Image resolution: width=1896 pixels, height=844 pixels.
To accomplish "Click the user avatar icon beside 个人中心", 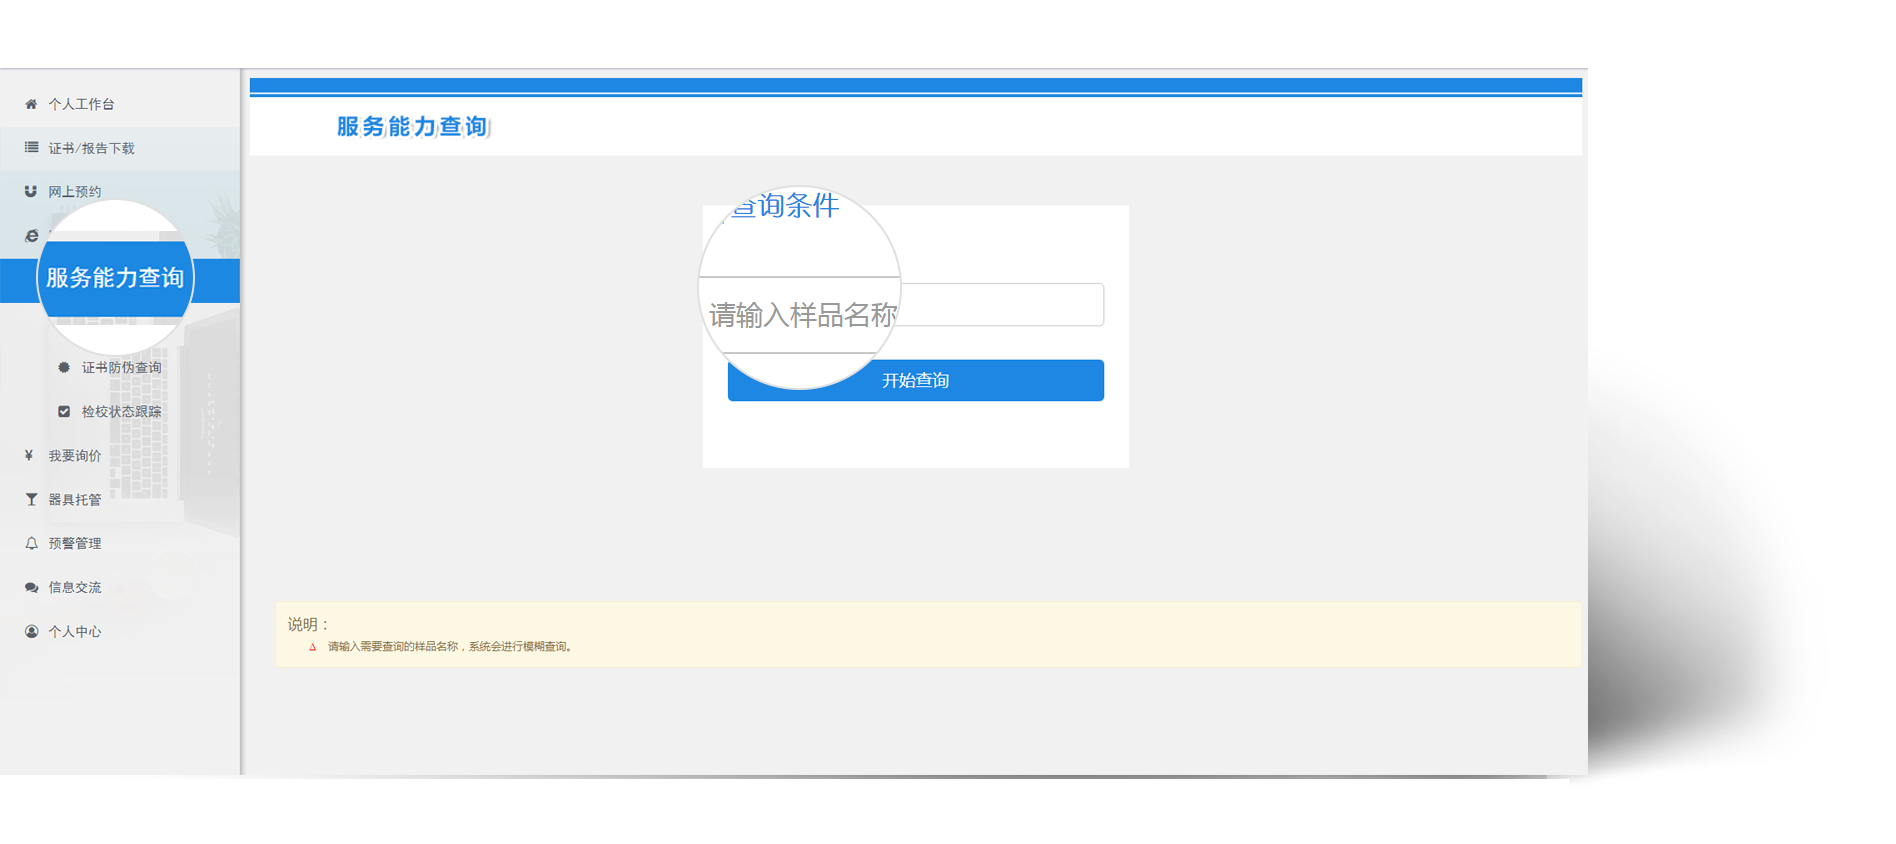I will [x=31, y=631].
